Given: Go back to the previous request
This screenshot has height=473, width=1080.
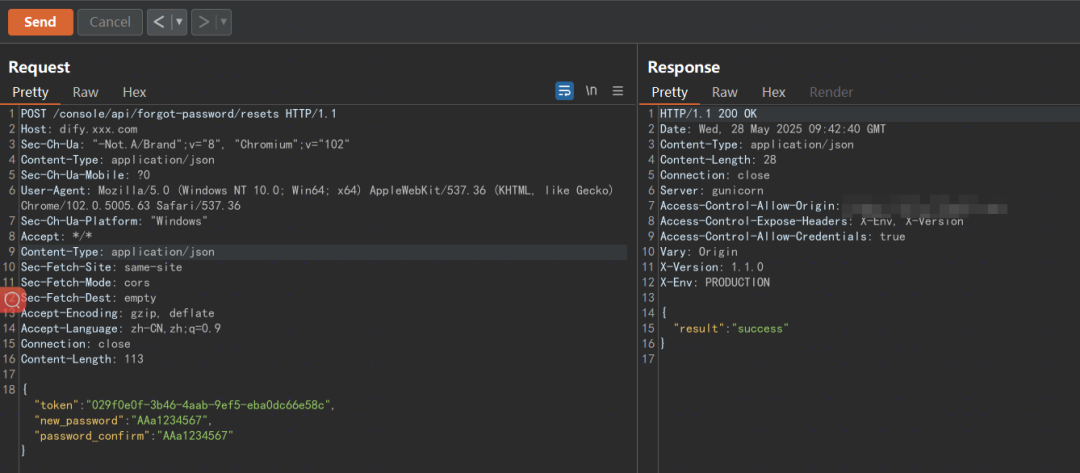Looking at the screenshot, I should pos(159,22).
